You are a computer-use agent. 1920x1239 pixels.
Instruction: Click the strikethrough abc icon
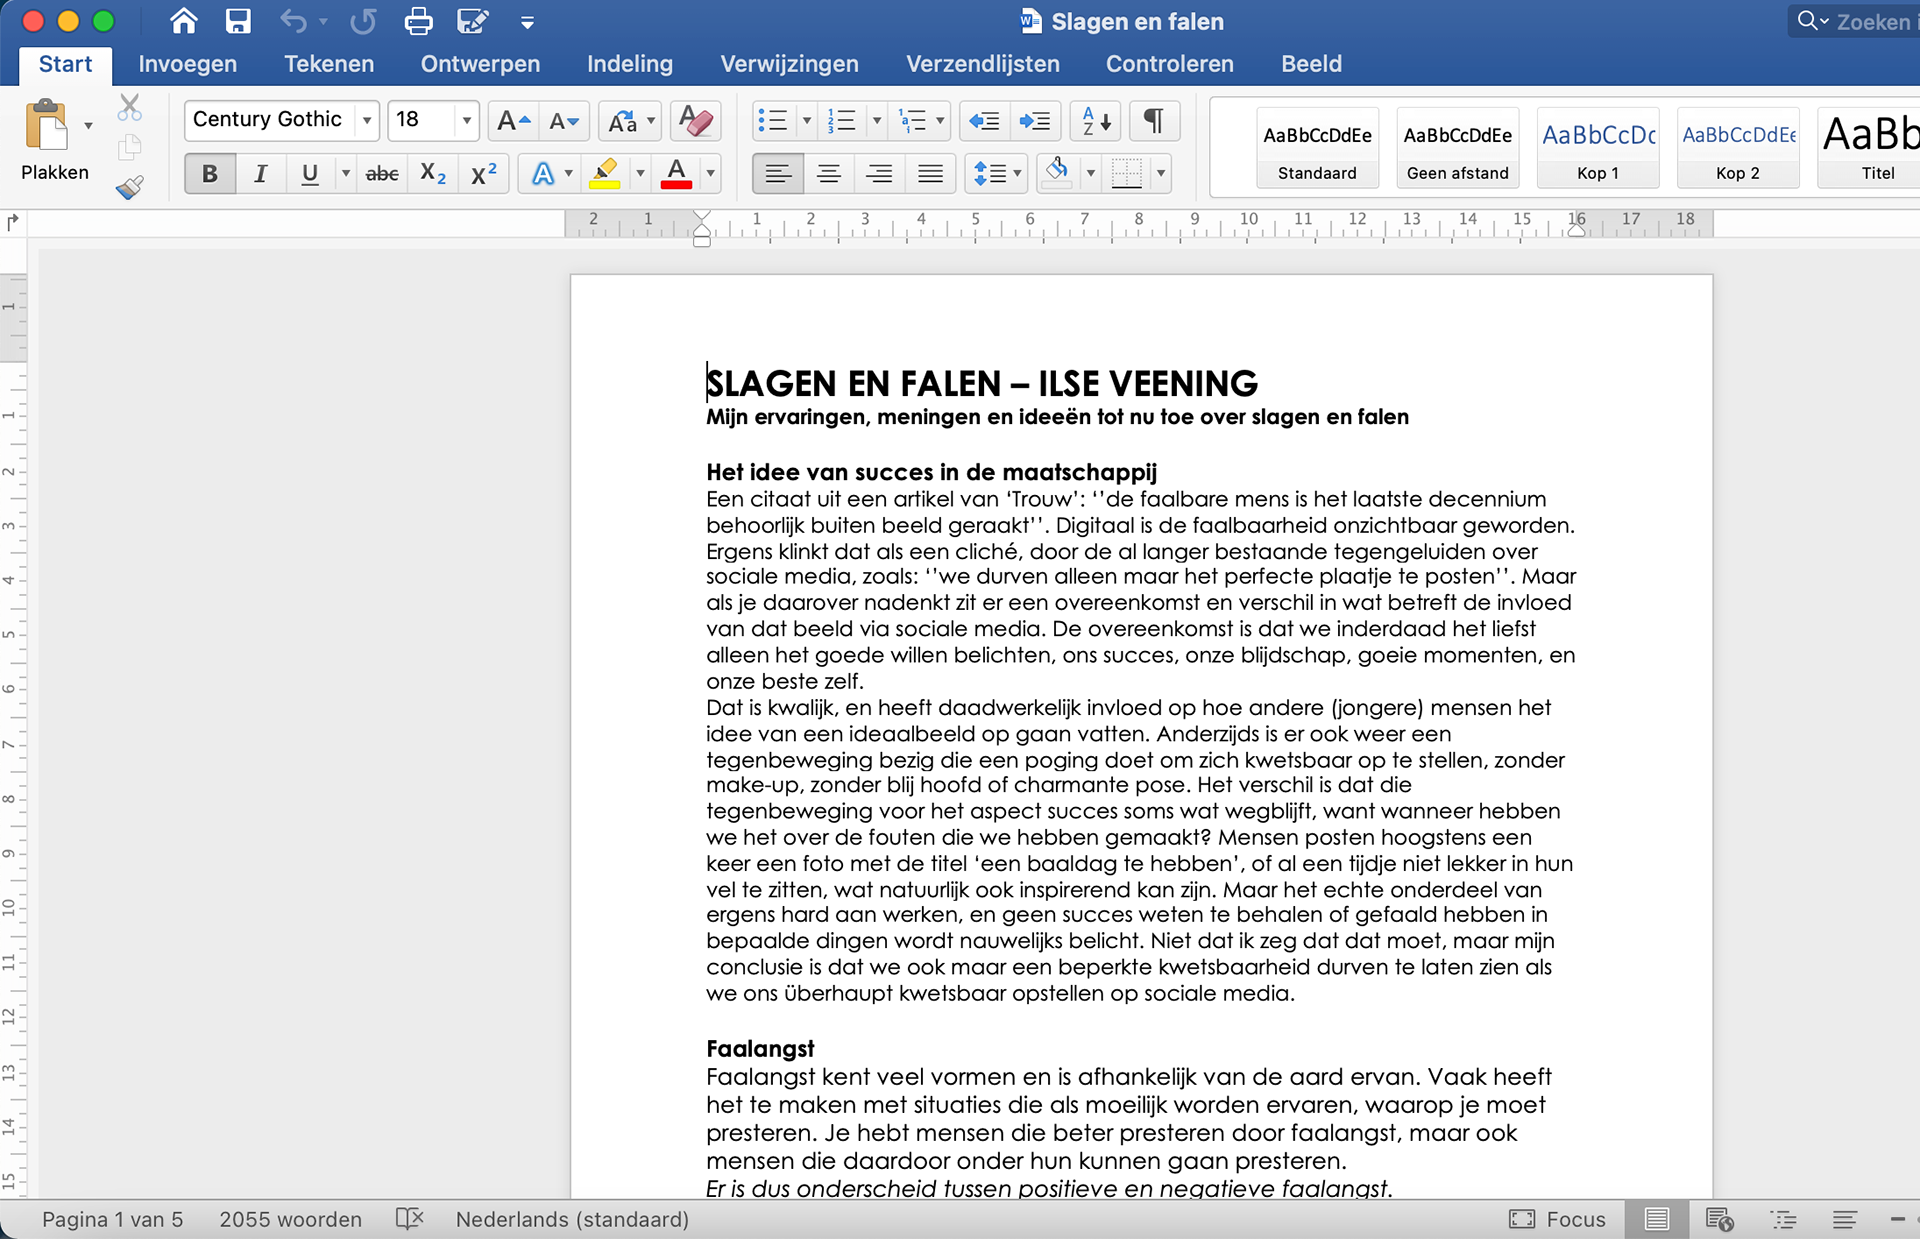(381, 173)
